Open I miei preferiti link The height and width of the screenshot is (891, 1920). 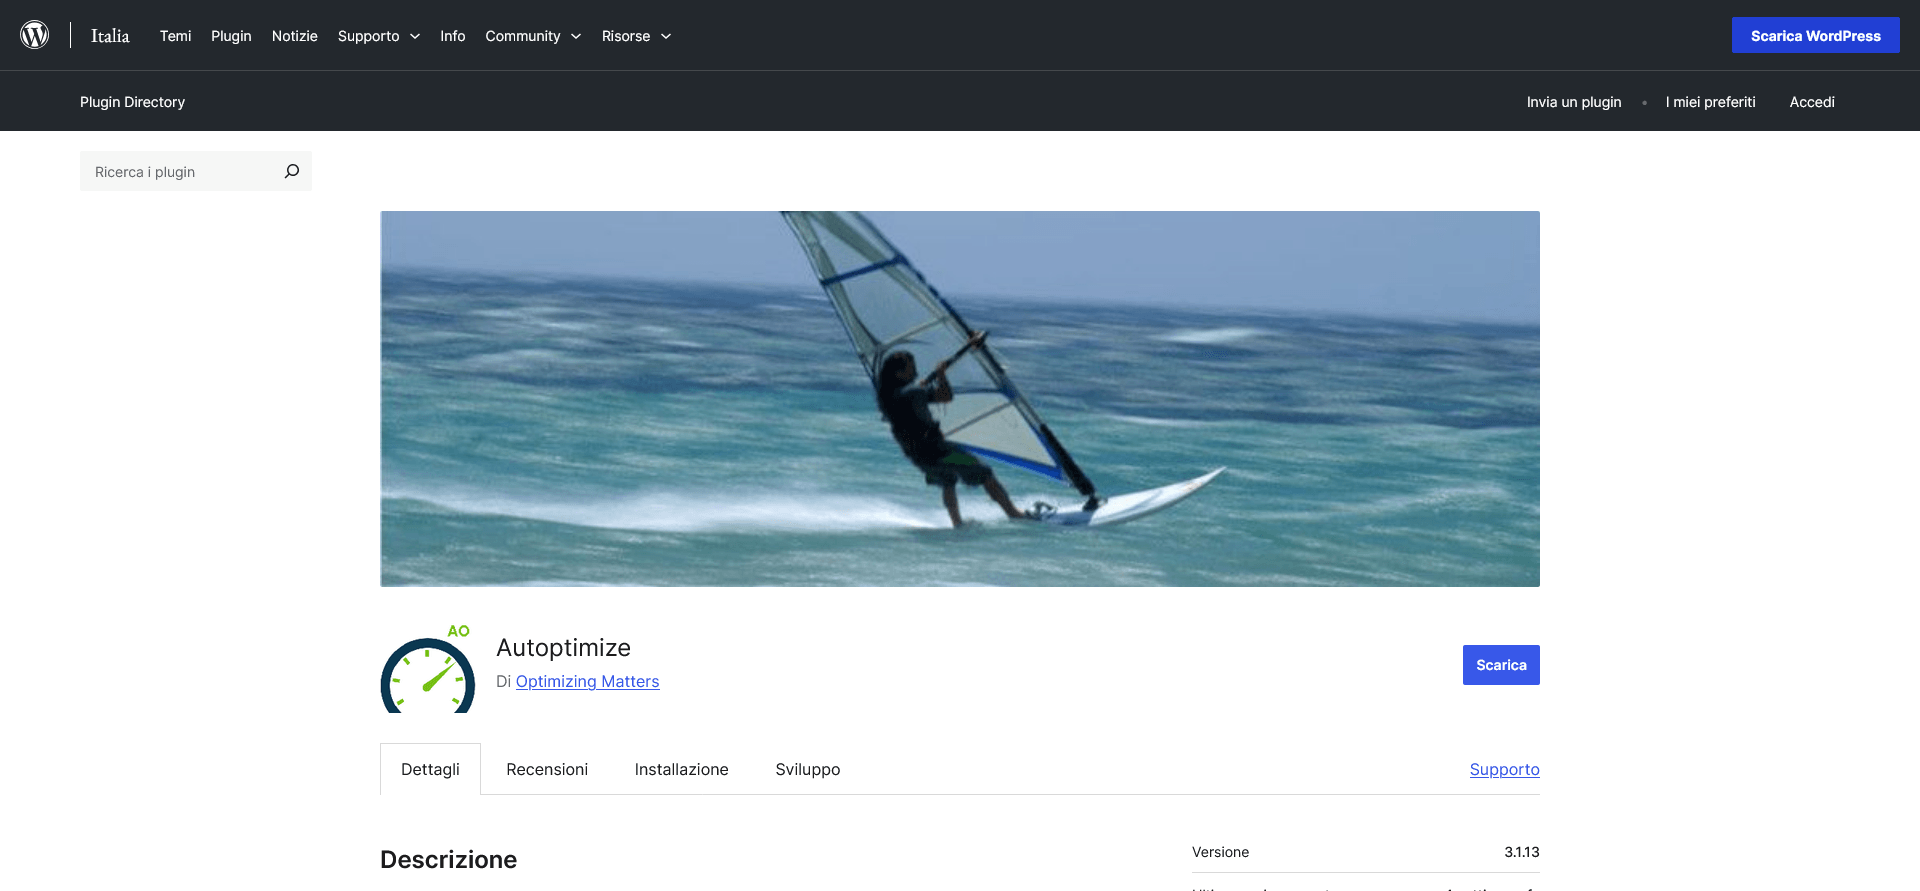pyautogui.click(x=1710, y=102)
